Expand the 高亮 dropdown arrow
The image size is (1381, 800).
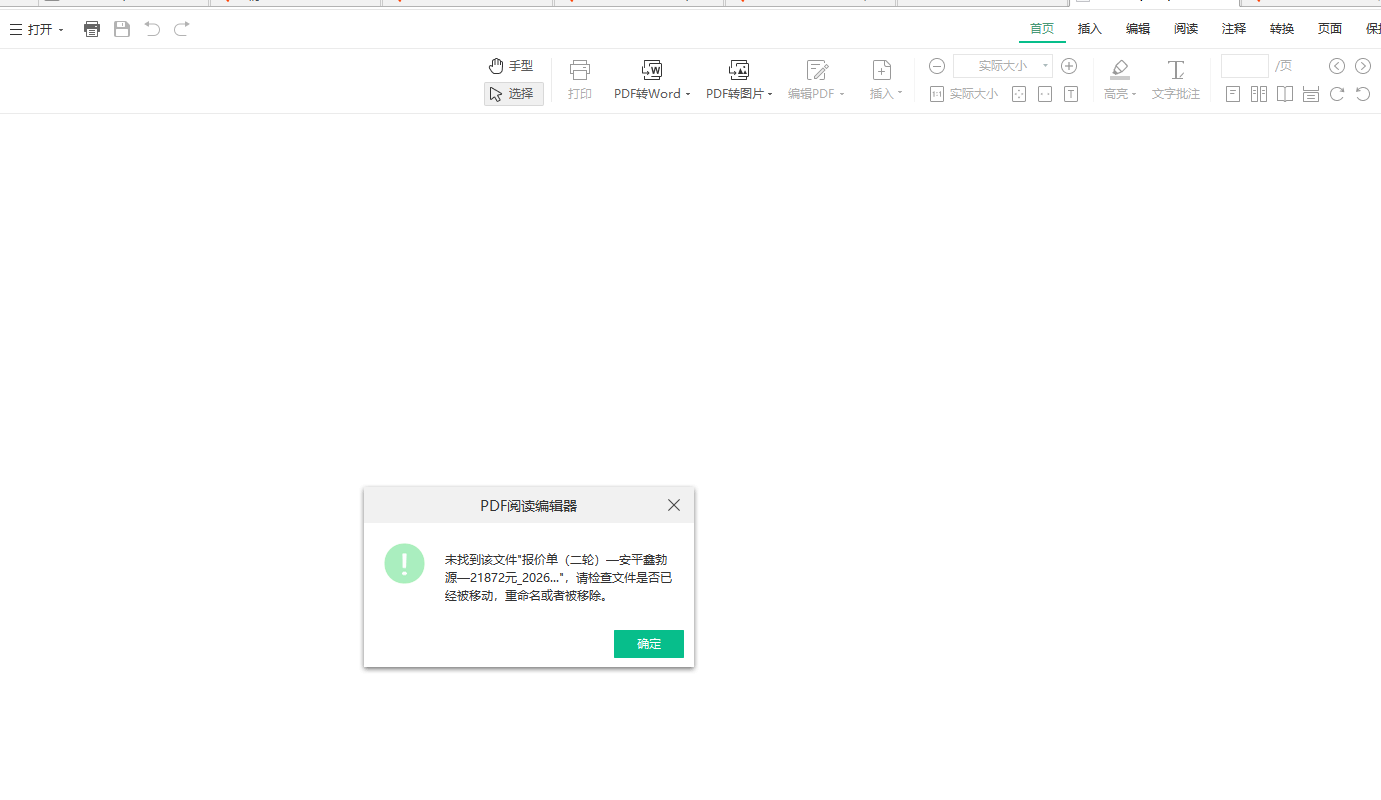[1134, 95]
